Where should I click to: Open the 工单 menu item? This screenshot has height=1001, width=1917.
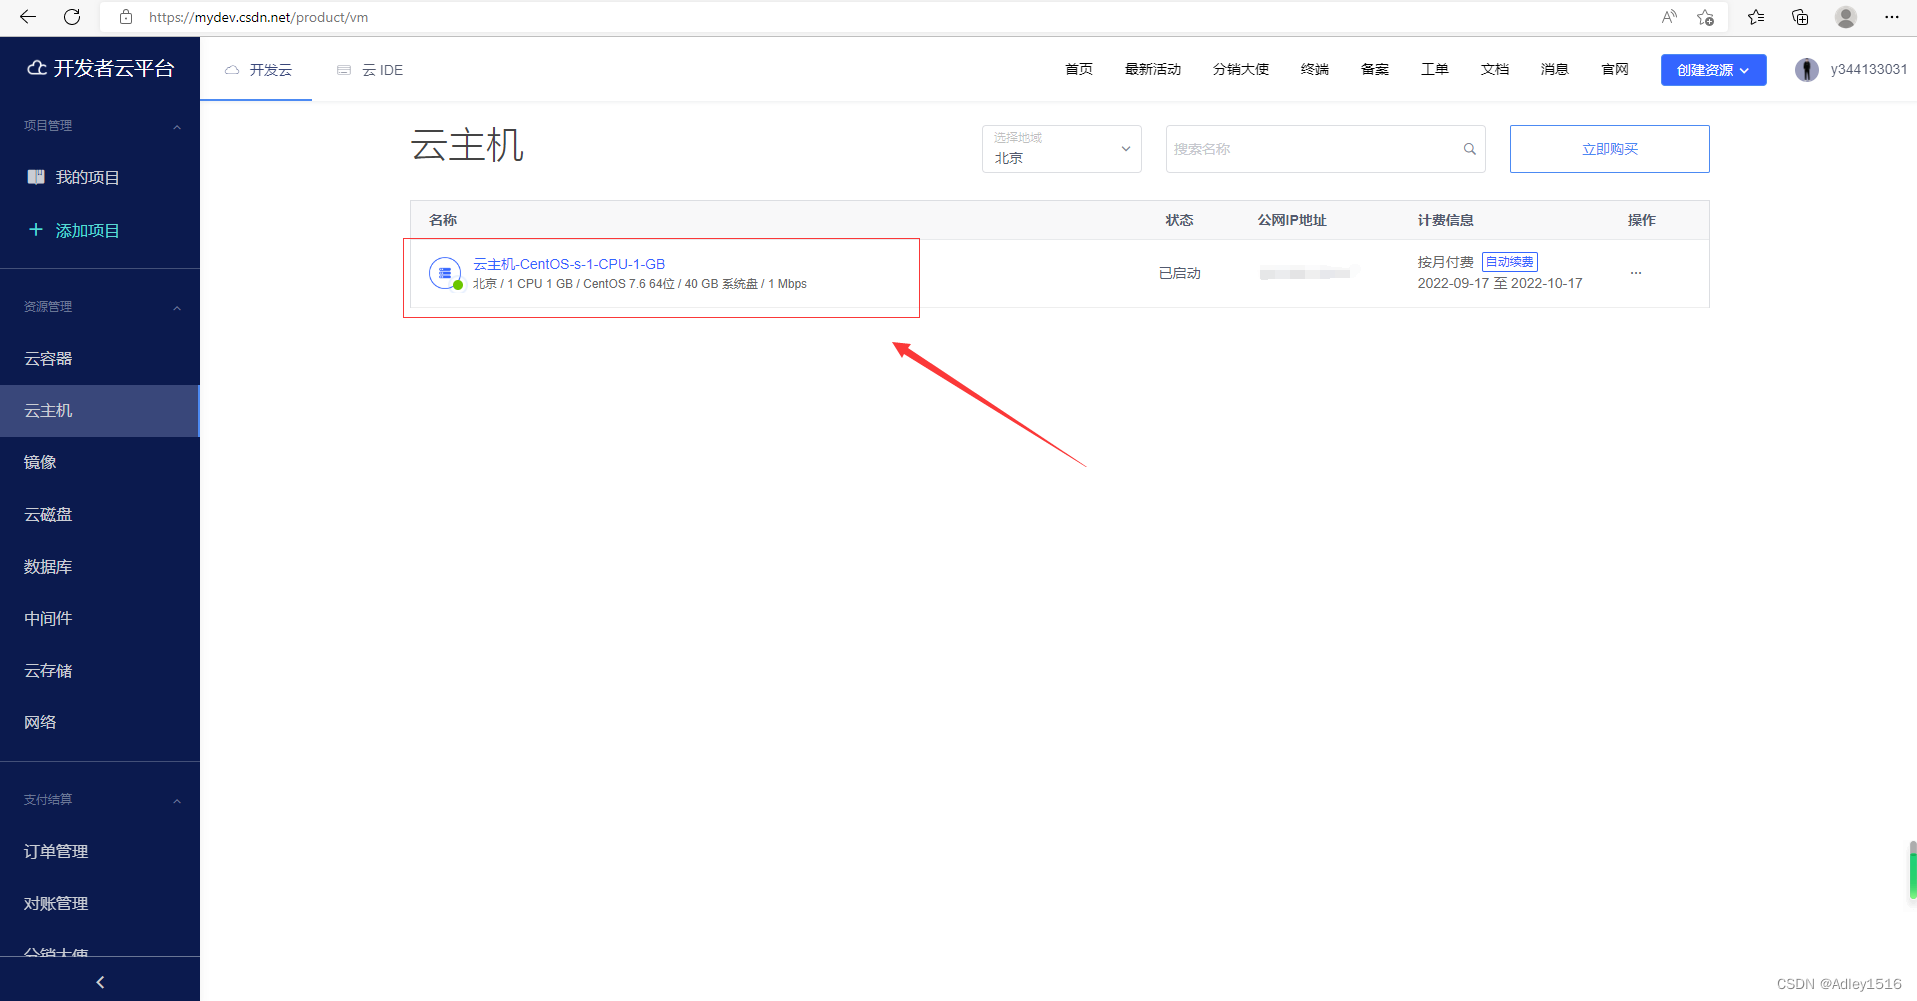[1434, 69]
